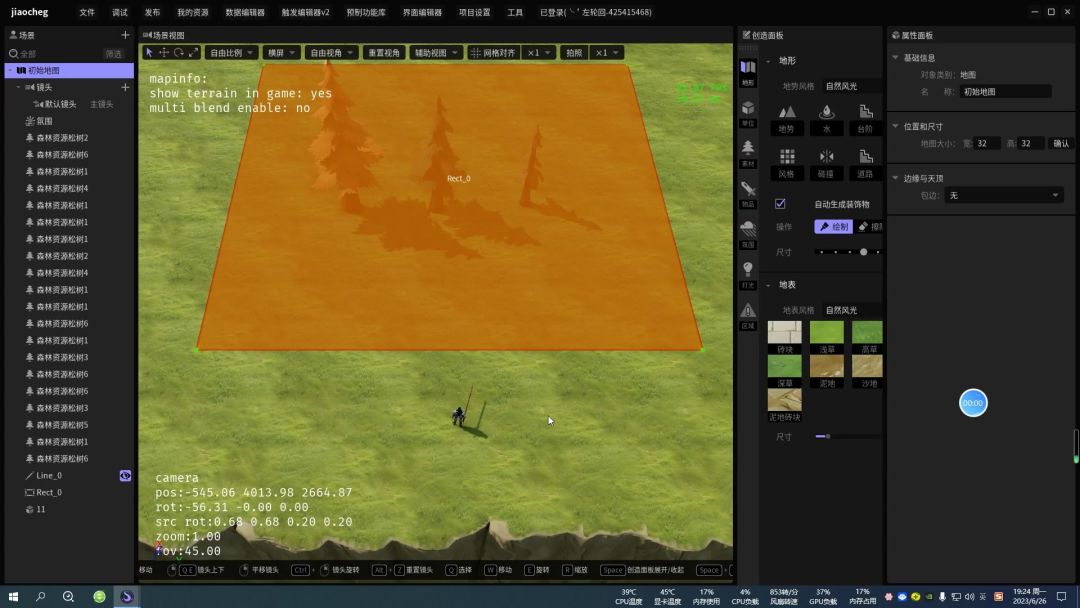Open the 素材 tree assets sidebar icon
The image size is (1080, 608).
pos(748,153)
